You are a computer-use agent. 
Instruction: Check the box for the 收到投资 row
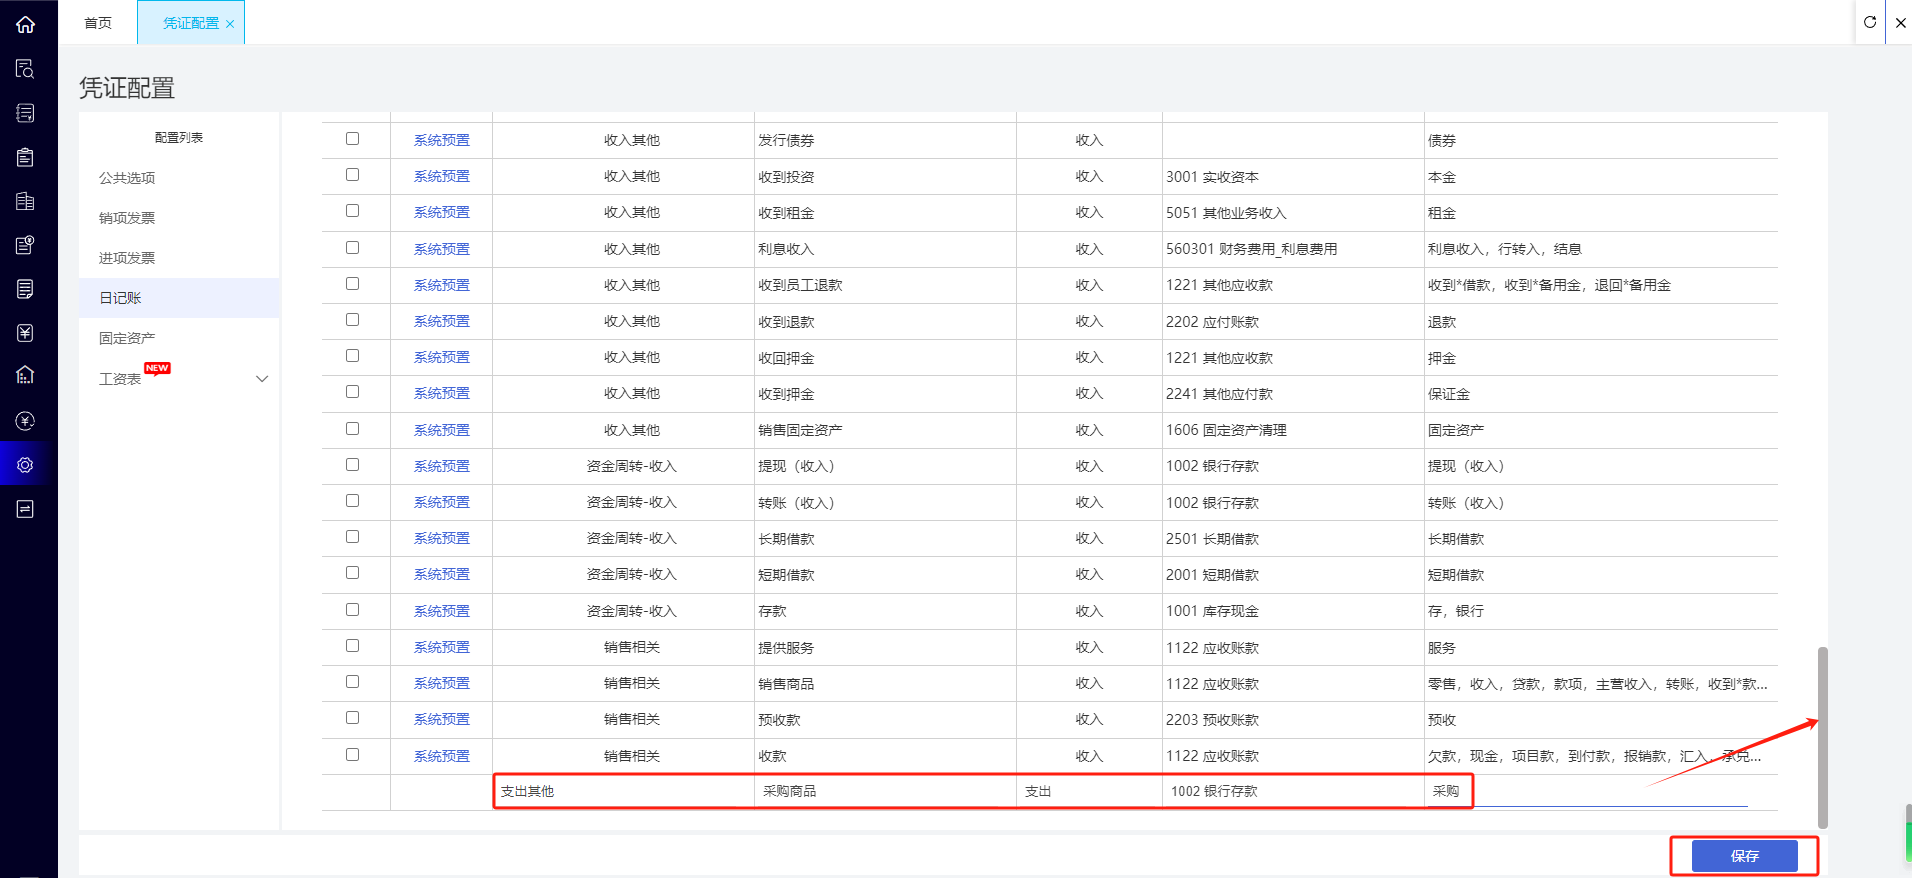pos(352,175)
